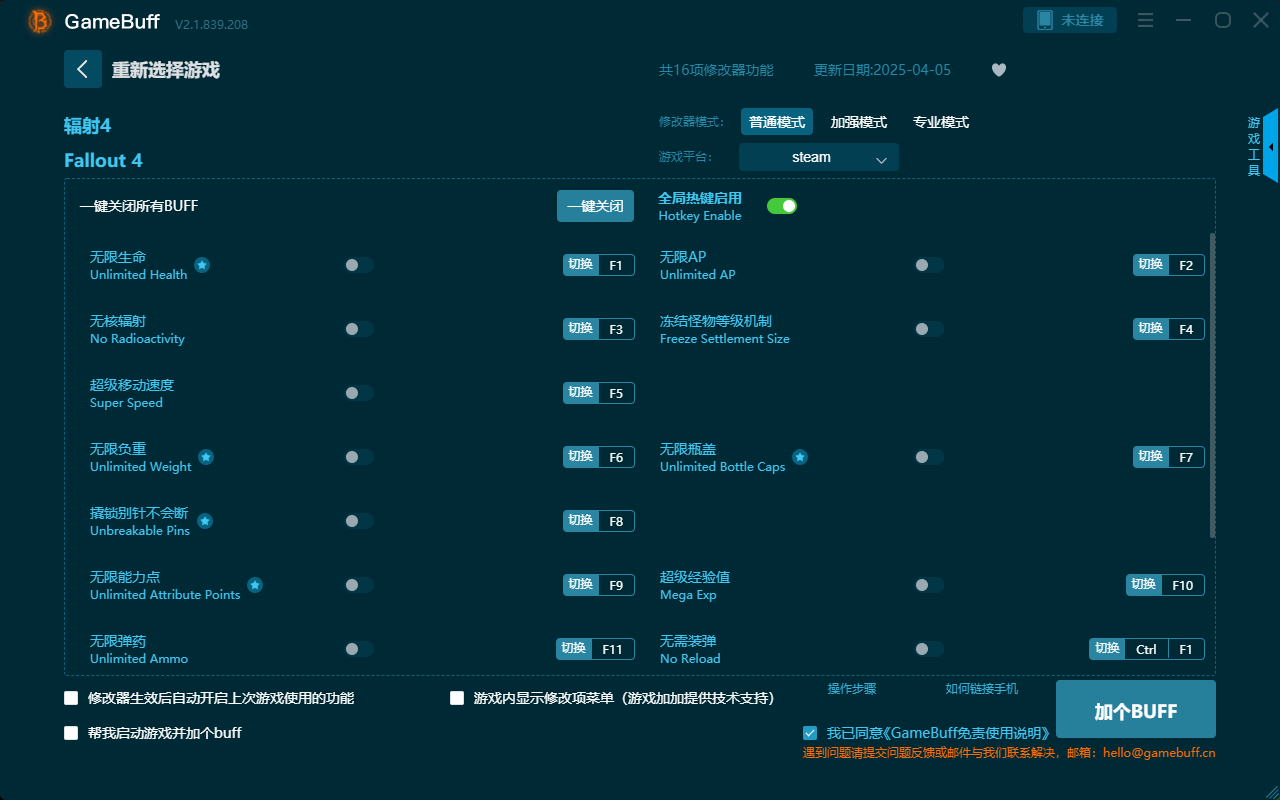
Task: Click the star badge next to Unlimited Attribute Points
Action: pyautogui.click(x=255, y=585)
